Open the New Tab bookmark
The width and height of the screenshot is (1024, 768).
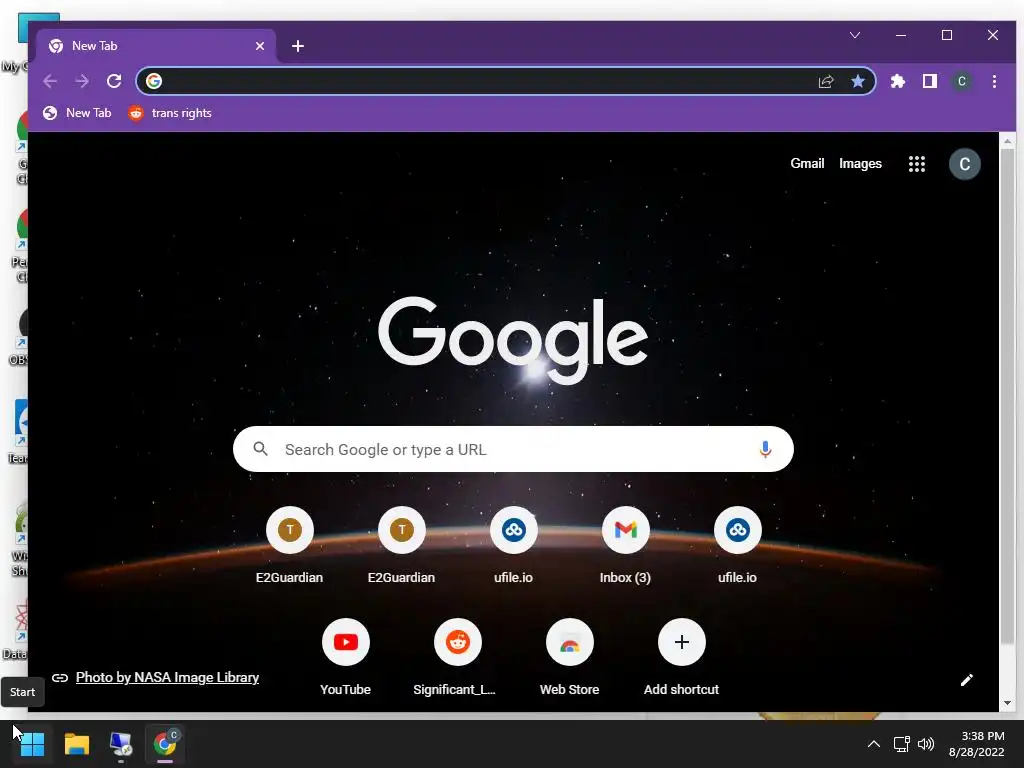(x=77, y=113)
